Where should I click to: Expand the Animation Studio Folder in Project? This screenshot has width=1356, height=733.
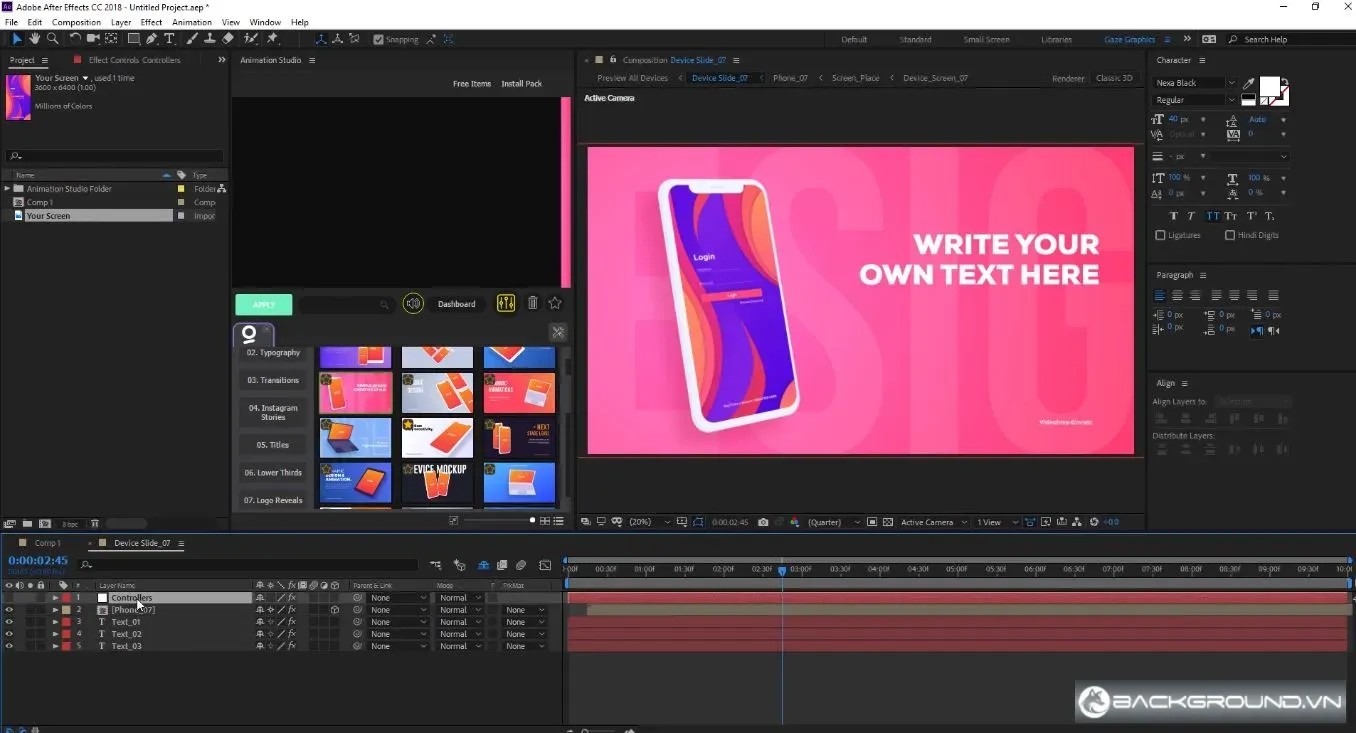point(7,188)
